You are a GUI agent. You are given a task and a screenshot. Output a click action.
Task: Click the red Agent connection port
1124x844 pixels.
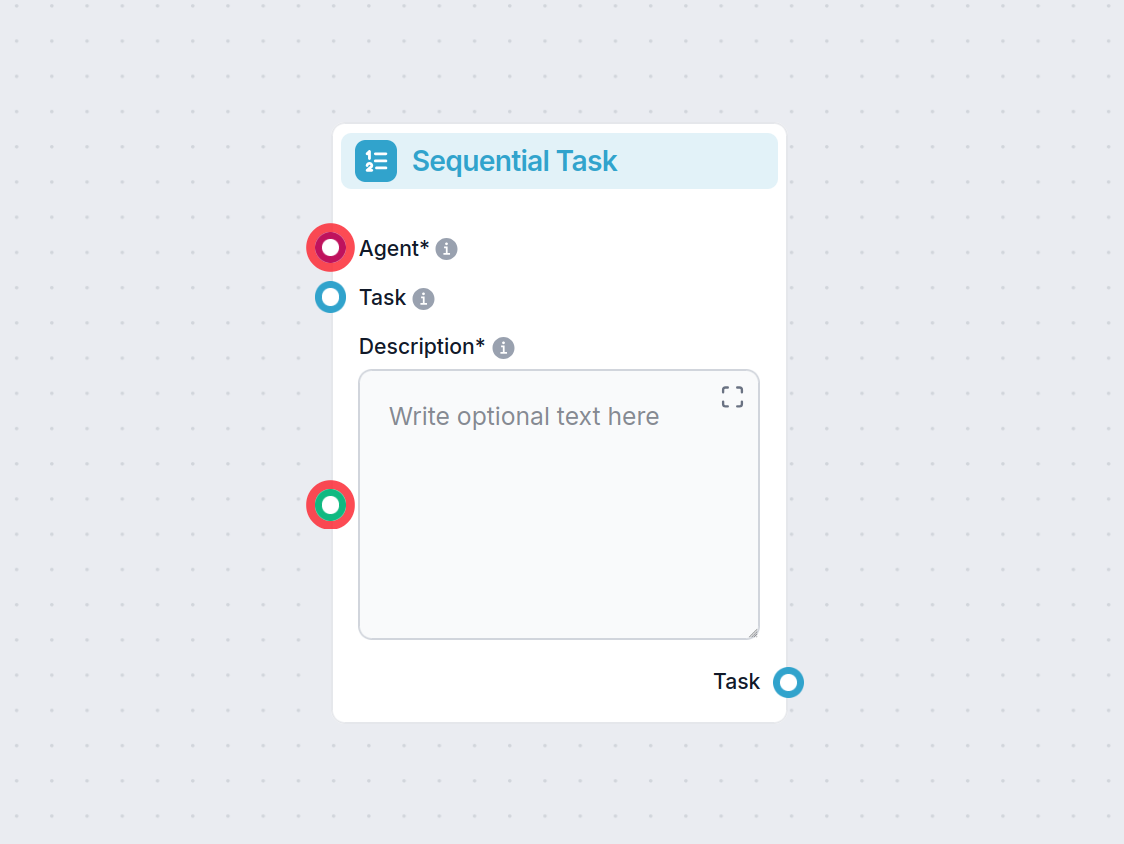(x=330, y=247)
